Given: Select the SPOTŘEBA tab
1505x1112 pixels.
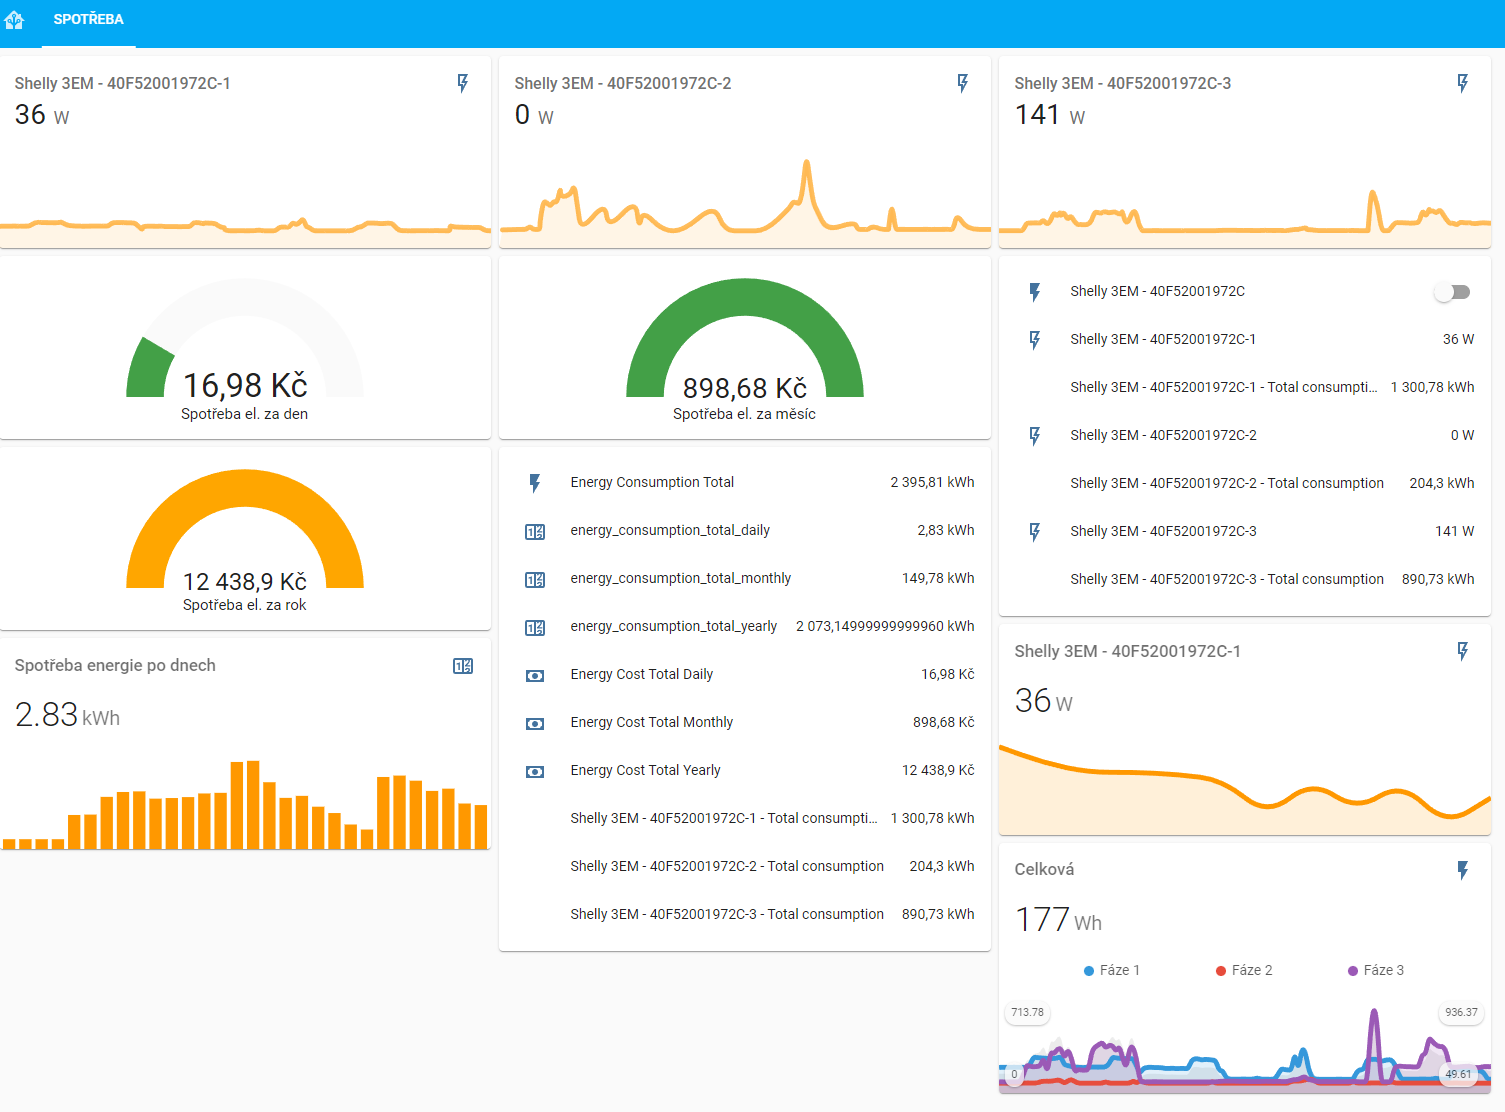Looking at the screenshot, I should (x=89, y=20).
